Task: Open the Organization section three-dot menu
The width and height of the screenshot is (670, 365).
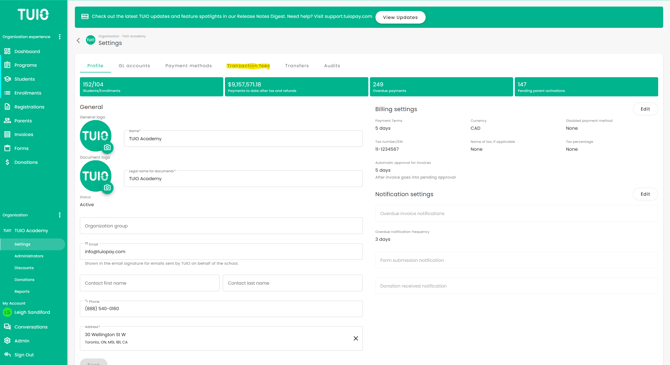Action: pos(59,215)
